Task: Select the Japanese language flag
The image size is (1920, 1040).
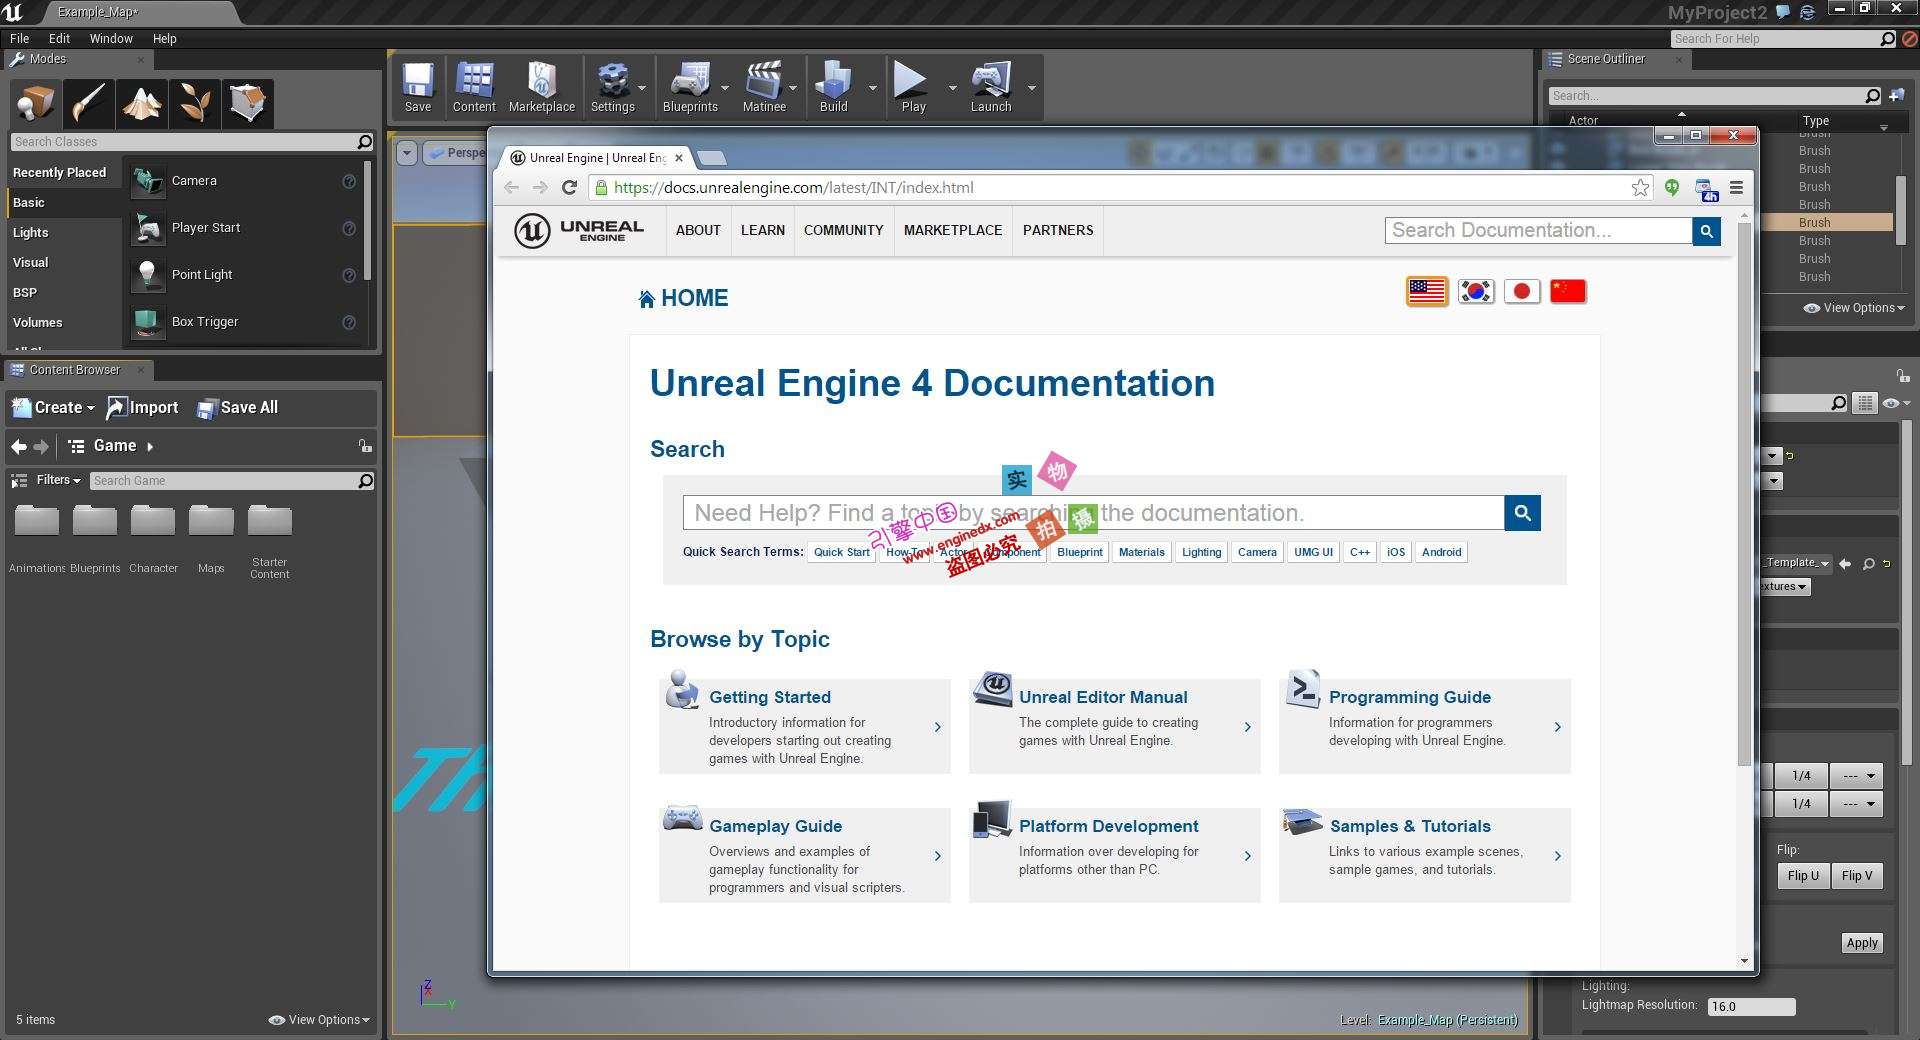Action: pyautogui.click(x=1522, y=291)
